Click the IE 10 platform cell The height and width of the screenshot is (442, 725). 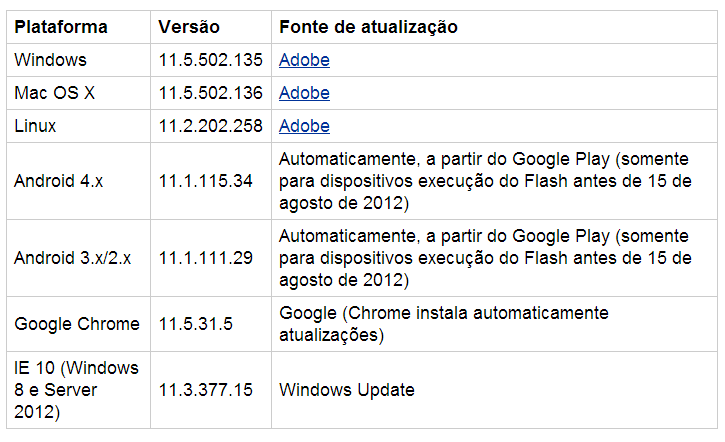[x=76, y=389]
